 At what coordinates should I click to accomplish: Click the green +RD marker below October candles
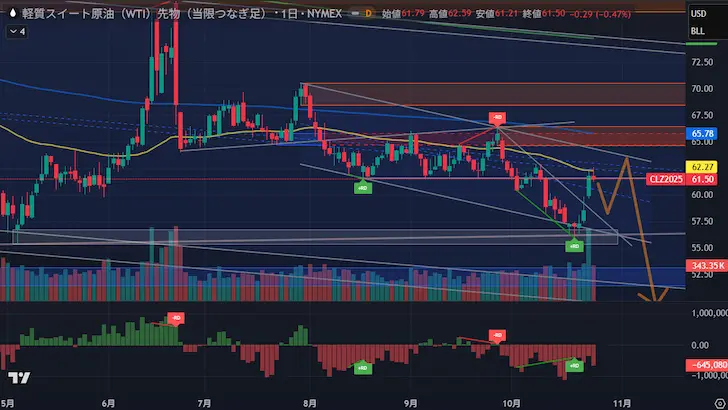coord(575,244)
